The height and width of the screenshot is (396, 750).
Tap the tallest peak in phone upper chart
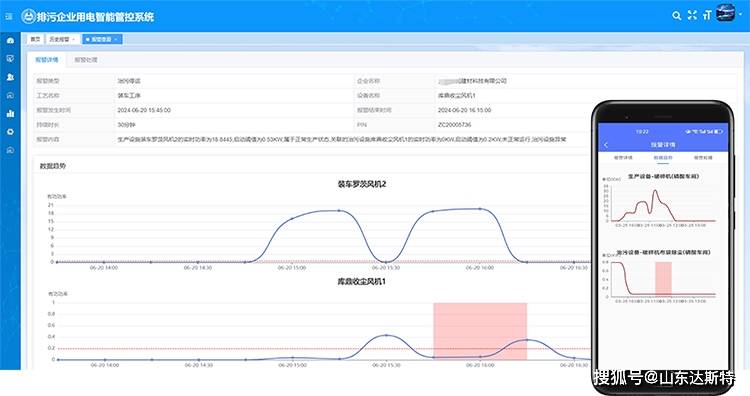pyautogui.click(x=655, y=191)
